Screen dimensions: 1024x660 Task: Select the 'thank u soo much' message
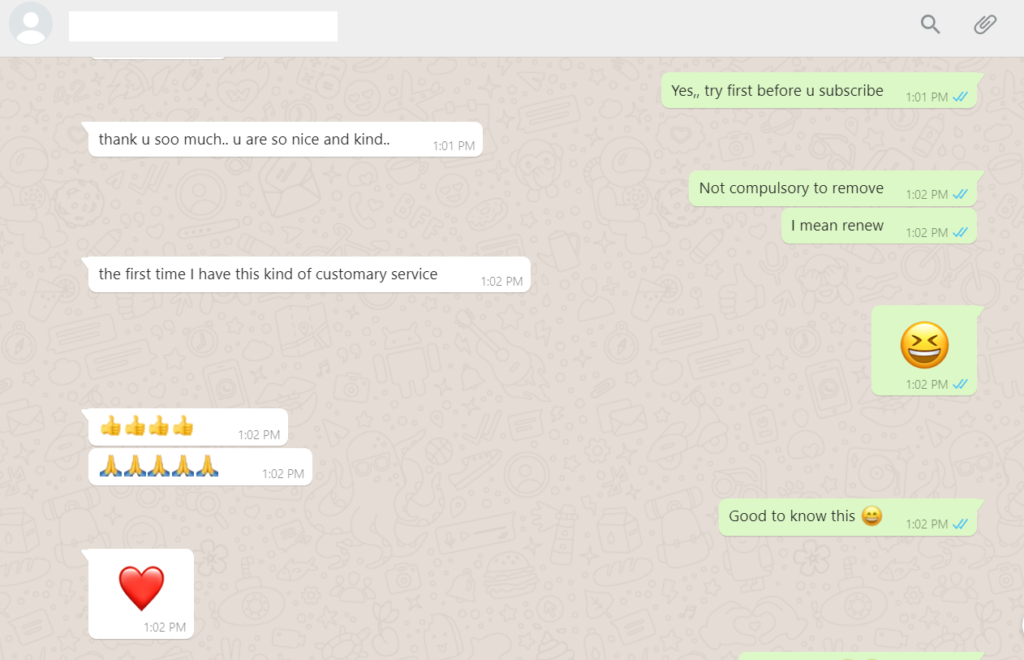(285, 139)
